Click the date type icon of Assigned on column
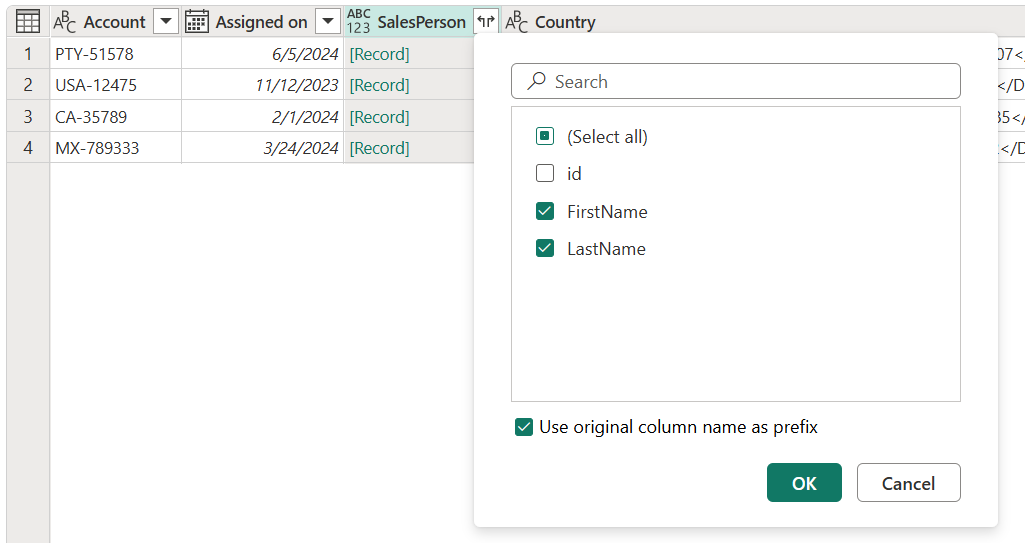The width and height of the screenshot is (1025, 543). (x=197, y=22)
